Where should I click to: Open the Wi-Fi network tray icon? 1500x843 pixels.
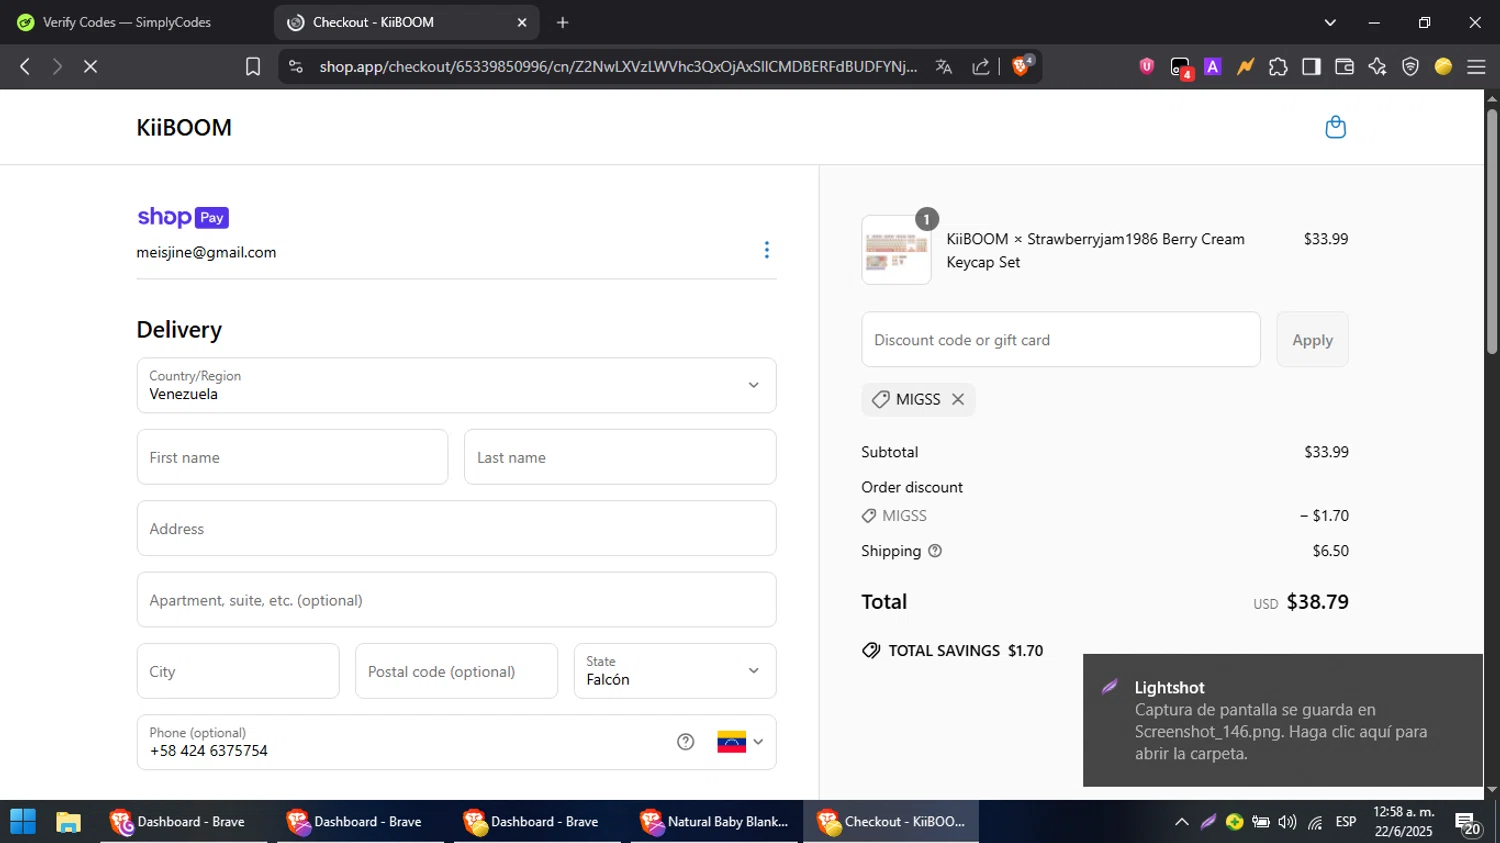tap(1315, 822)
